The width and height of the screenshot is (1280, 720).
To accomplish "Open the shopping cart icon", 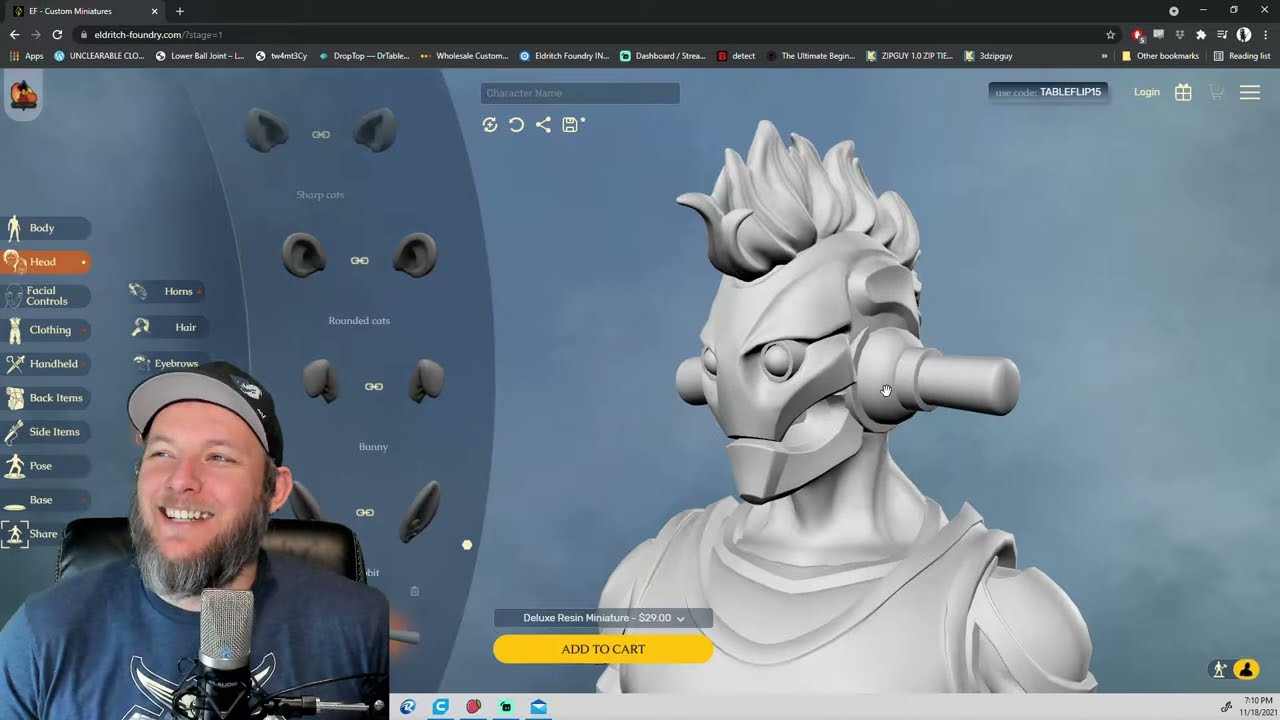I will 1216,92.
